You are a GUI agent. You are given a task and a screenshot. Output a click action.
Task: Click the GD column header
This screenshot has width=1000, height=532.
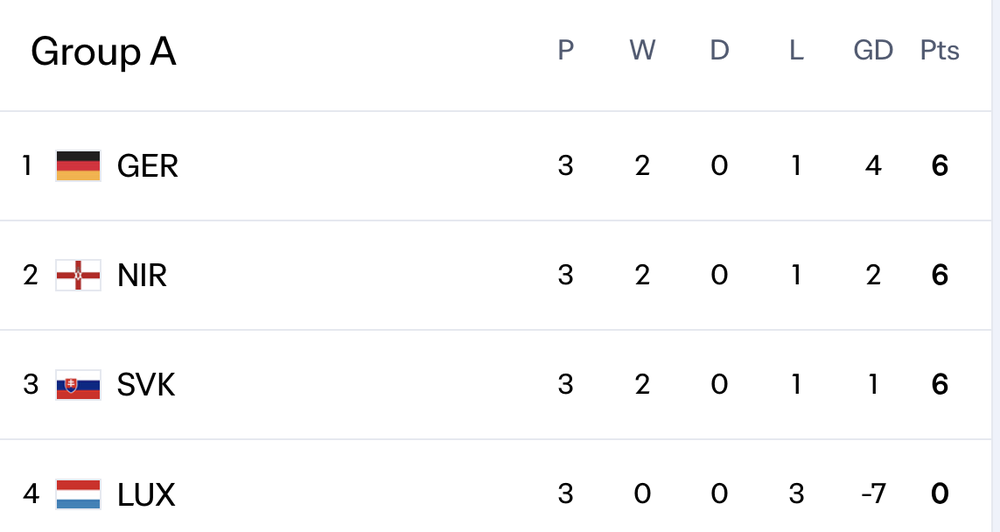[x=873, y=51]
